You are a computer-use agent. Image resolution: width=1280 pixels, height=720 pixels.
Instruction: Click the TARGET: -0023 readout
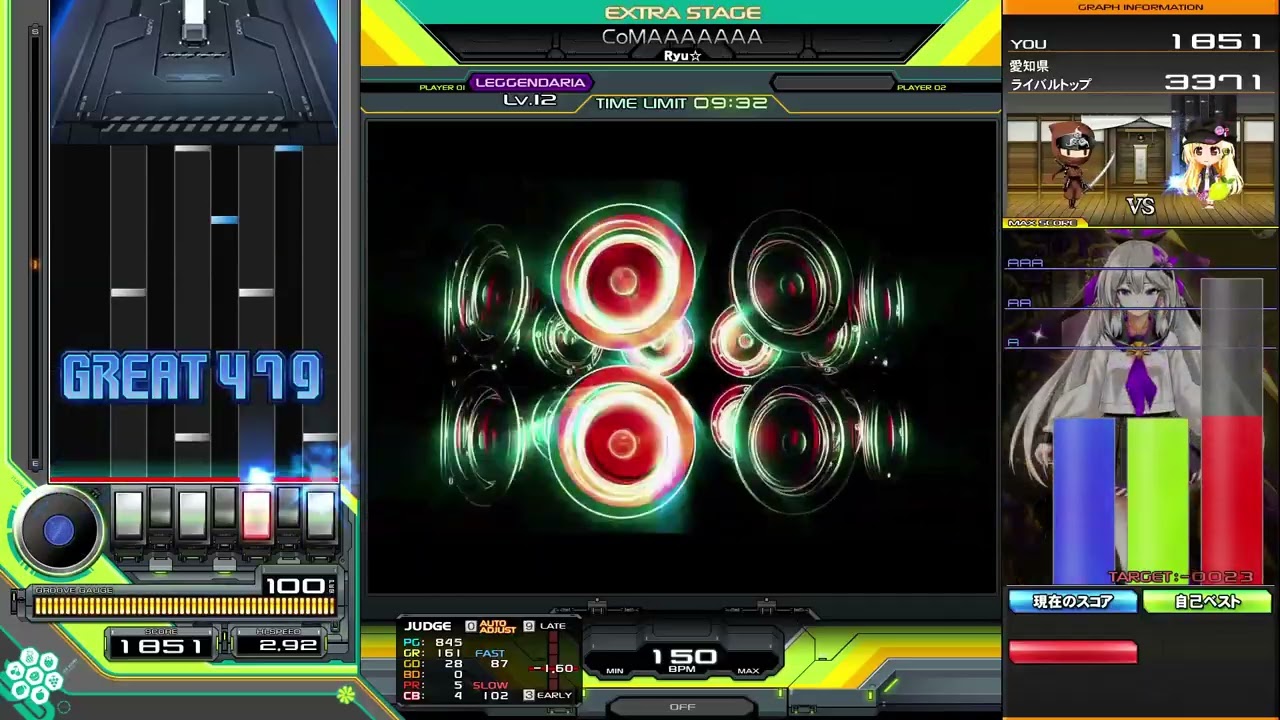[1180, 577]
